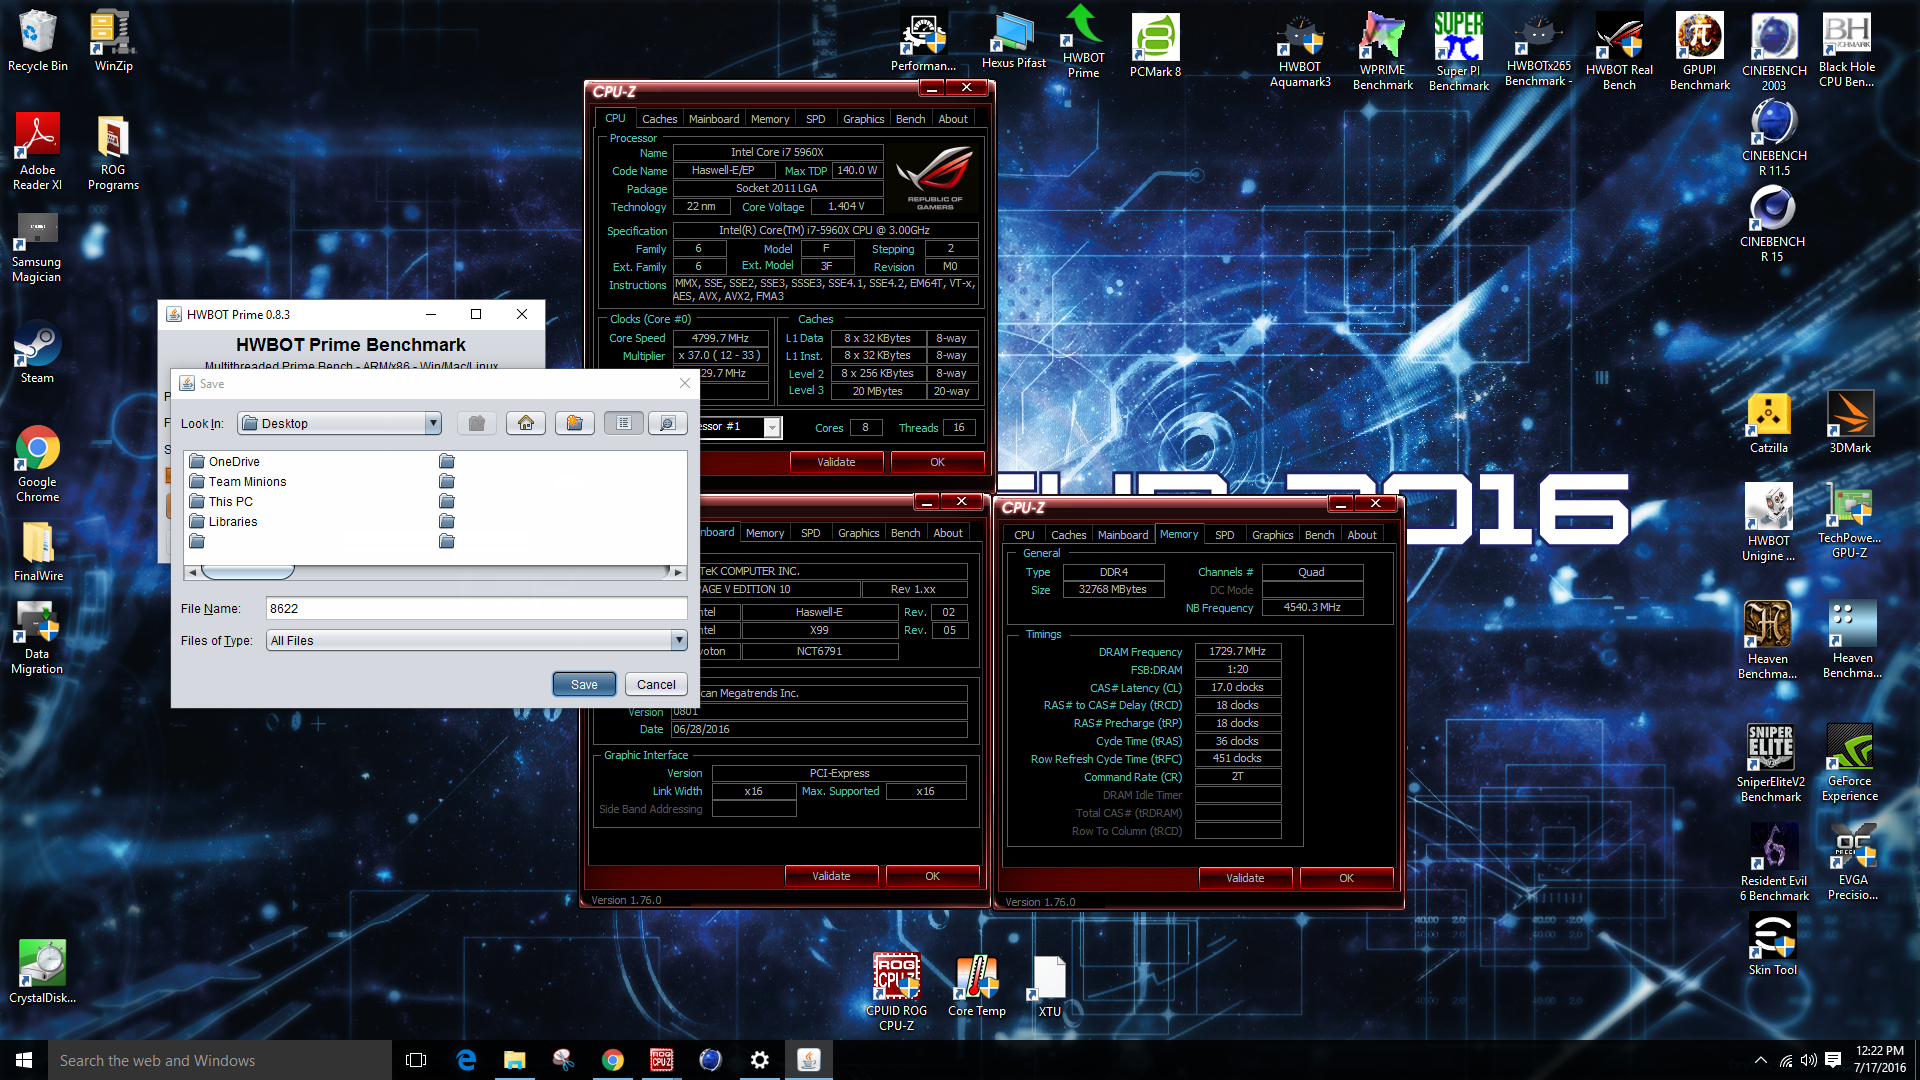
Task: Open Microsoft Edge from taskbar
Action: click(x=466, y=1060)
